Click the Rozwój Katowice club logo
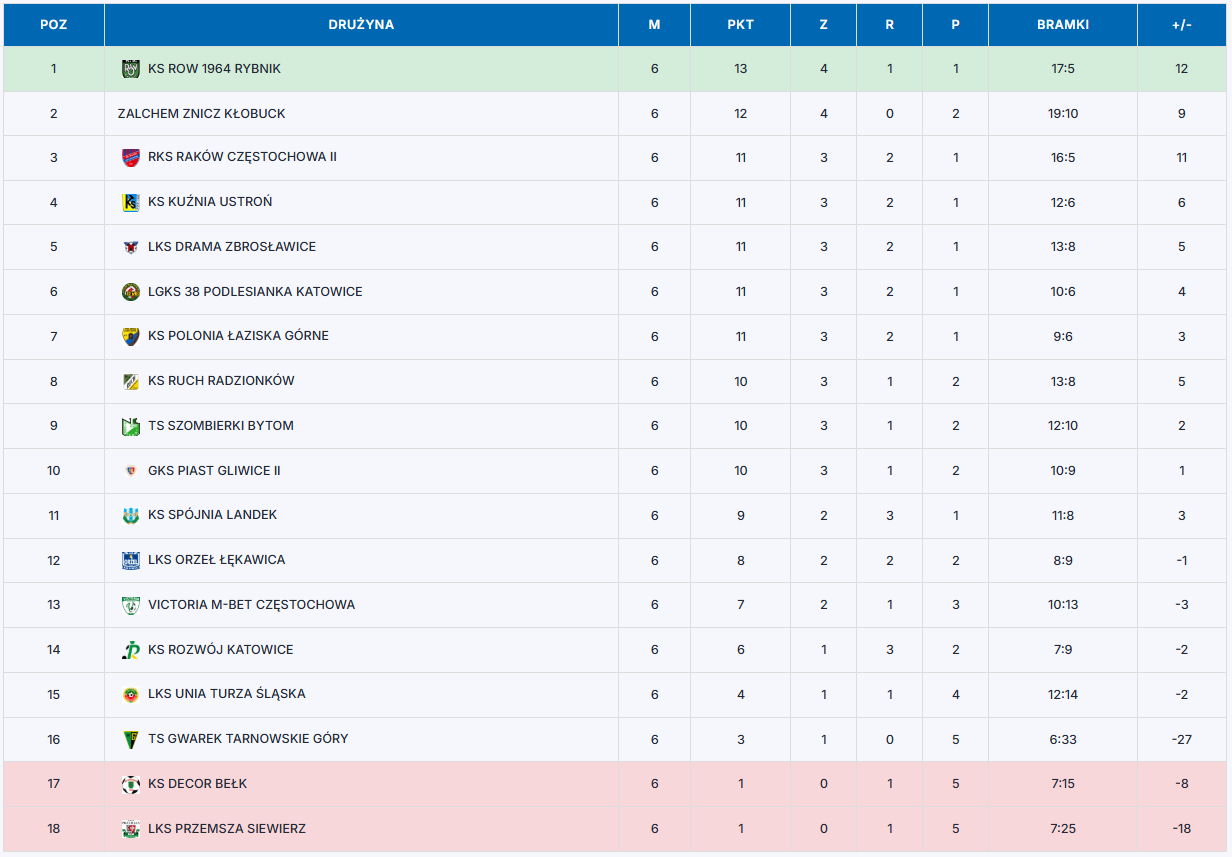The height and width of the screenshot is (857, 1232). click(x=130, y=650)
